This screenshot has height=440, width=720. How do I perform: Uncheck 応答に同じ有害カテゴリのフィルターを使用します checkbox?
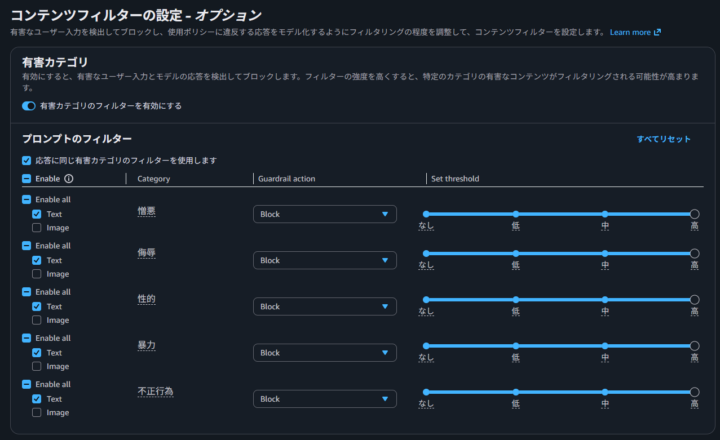pyautogui.click(x=26, y=160)
